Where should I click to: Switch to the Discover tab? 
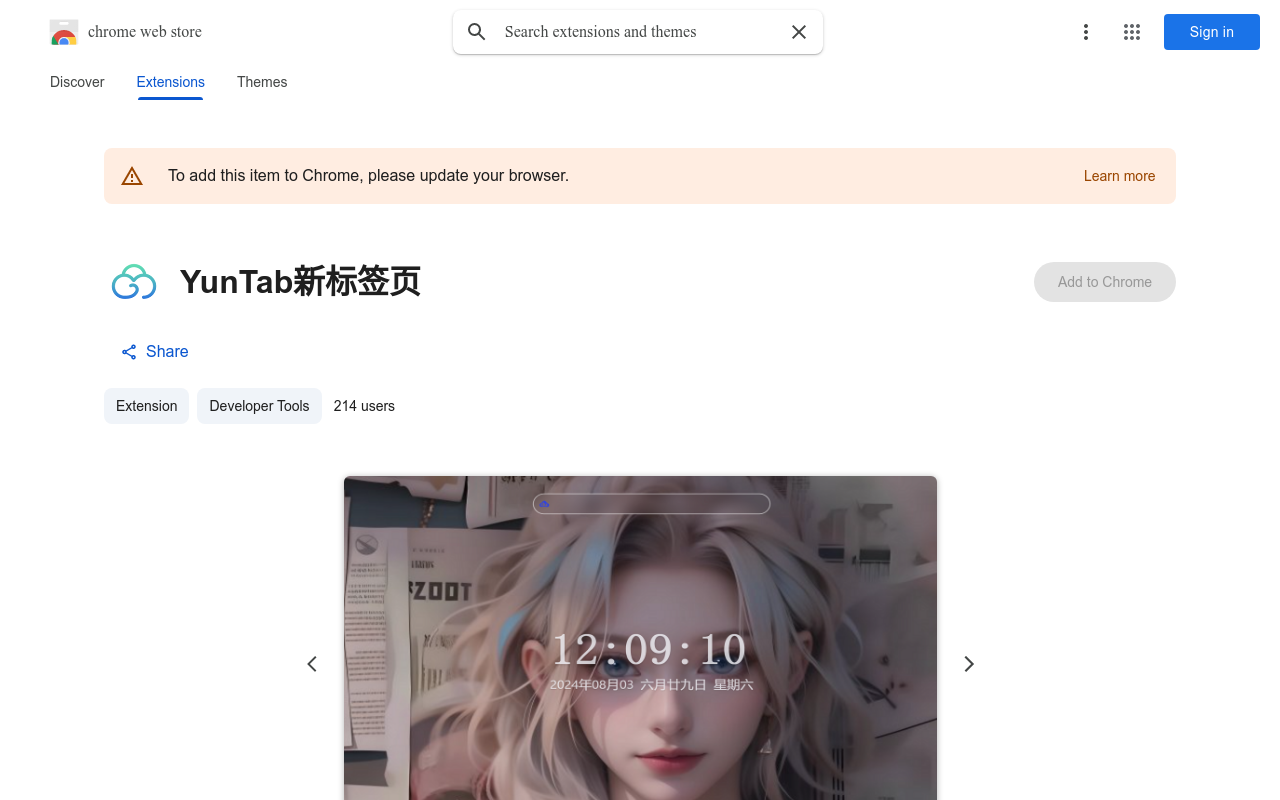pyautogui.click(x=77, y=82)
